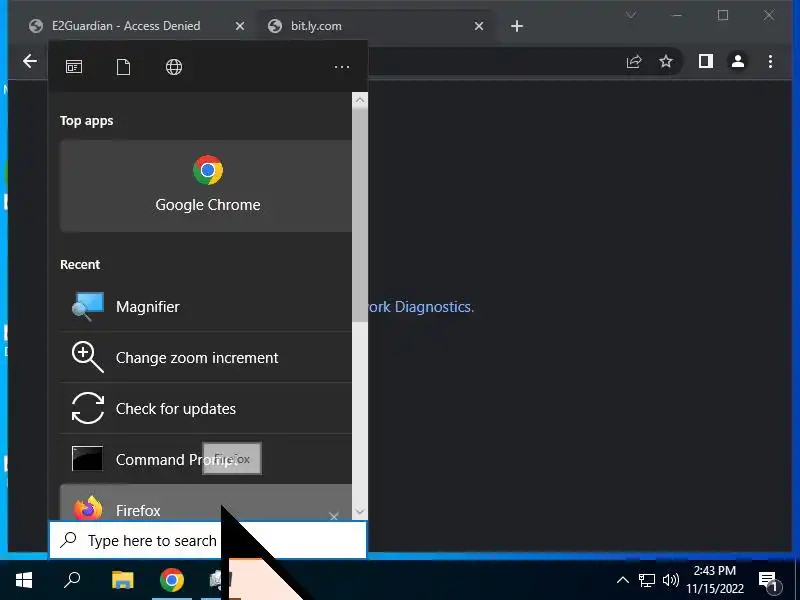Viewport: 800px width, 600px height.
Task: Bookmark this page with the star
Action: tap(666, 62)
